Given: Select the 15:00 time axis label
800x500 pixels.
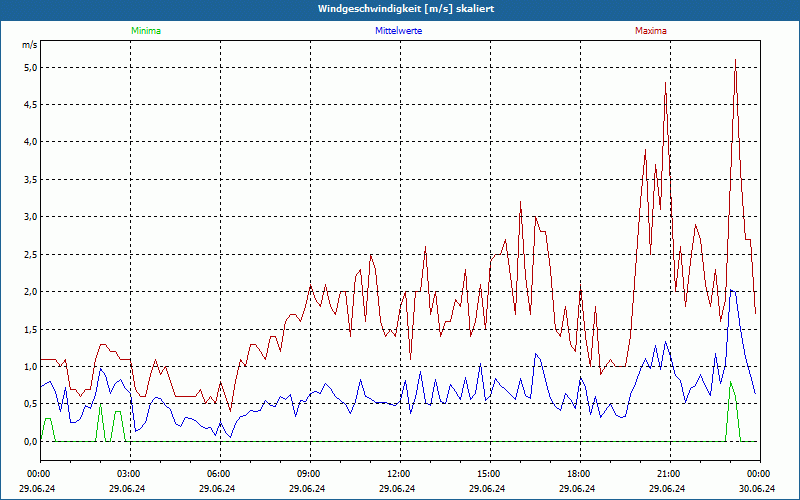Looking at the screenshot, I should (x=488, y=473).
